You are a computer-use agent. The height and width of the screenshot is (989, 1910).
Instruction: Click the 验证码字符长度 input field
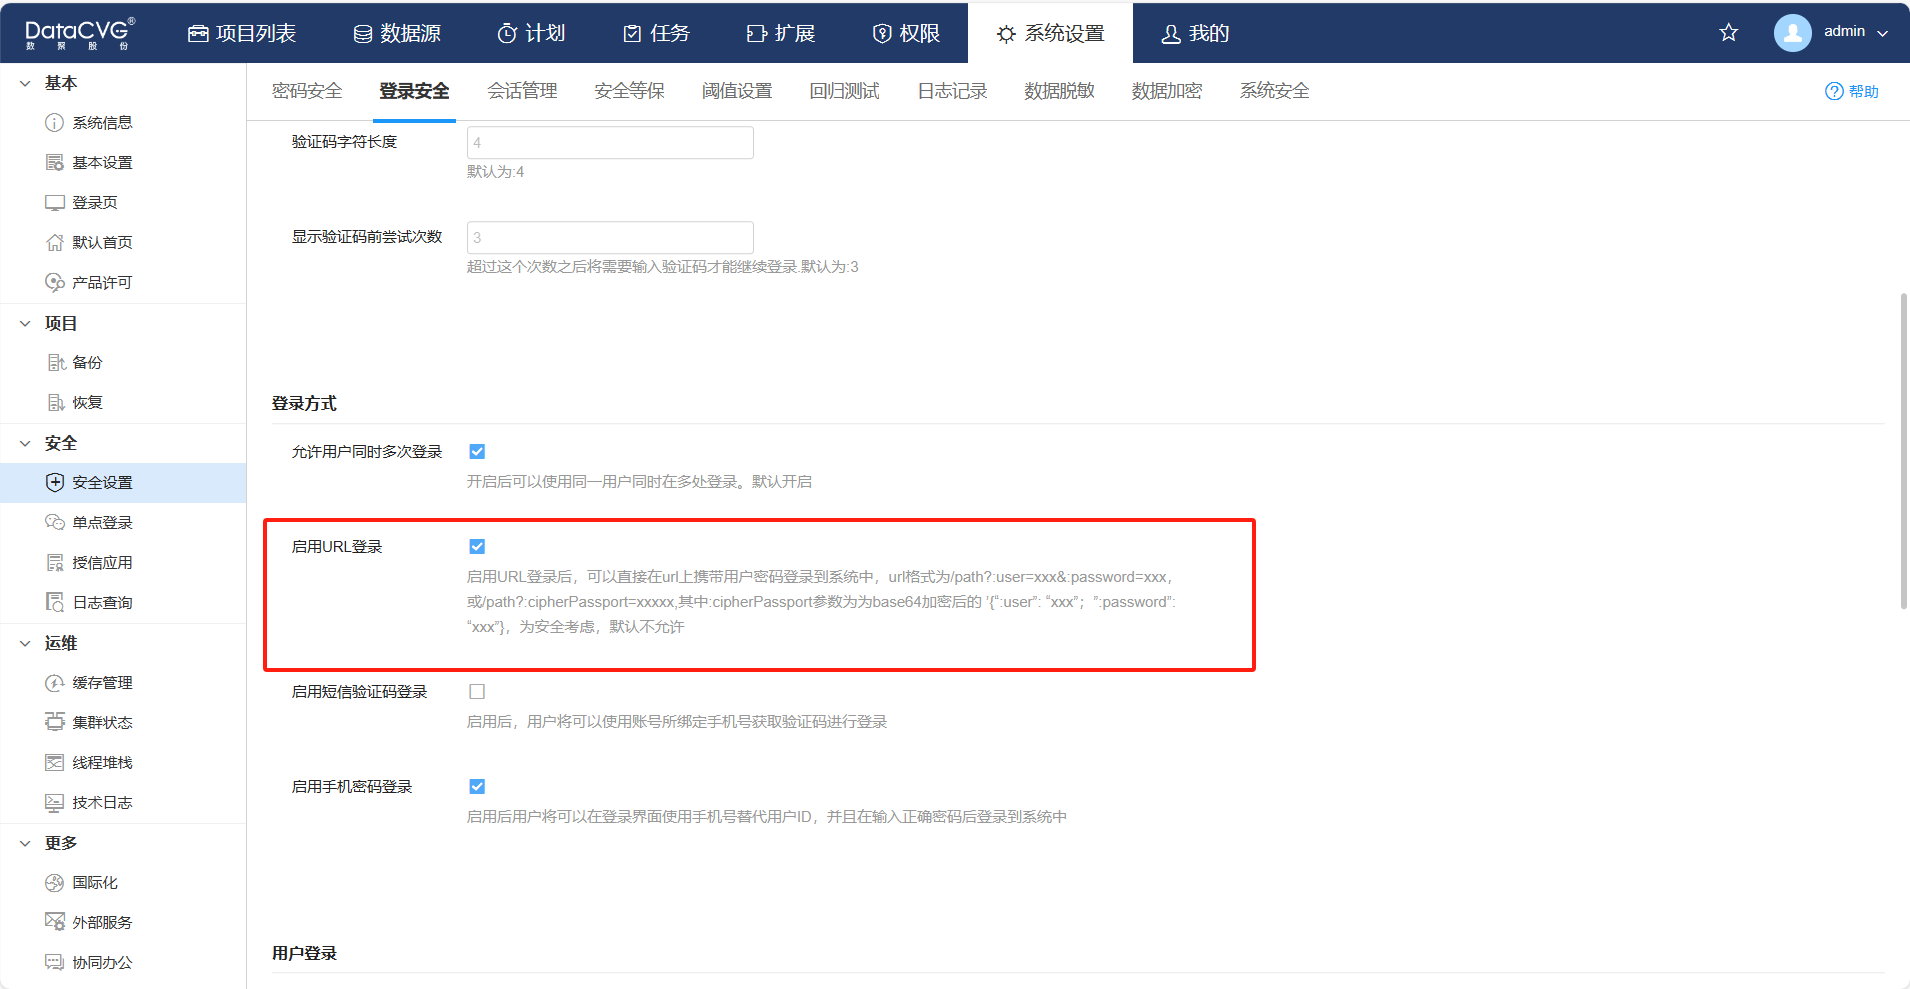click(609, 142)
